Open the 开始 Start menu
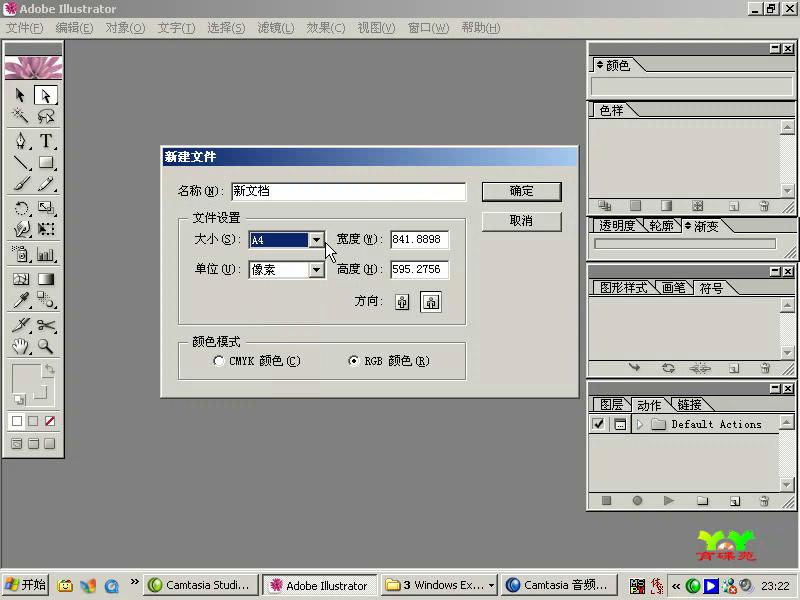Screen dimensions: 800x600 (x=25, y=585)
